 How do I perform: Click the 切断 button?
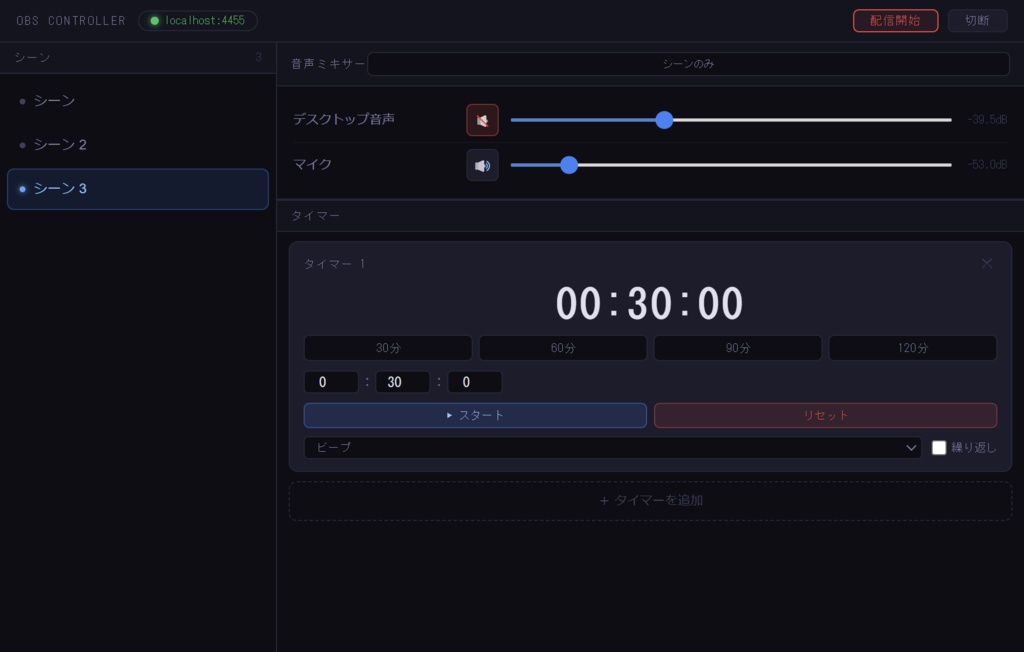pyautogui.click(x=977, y=21)
